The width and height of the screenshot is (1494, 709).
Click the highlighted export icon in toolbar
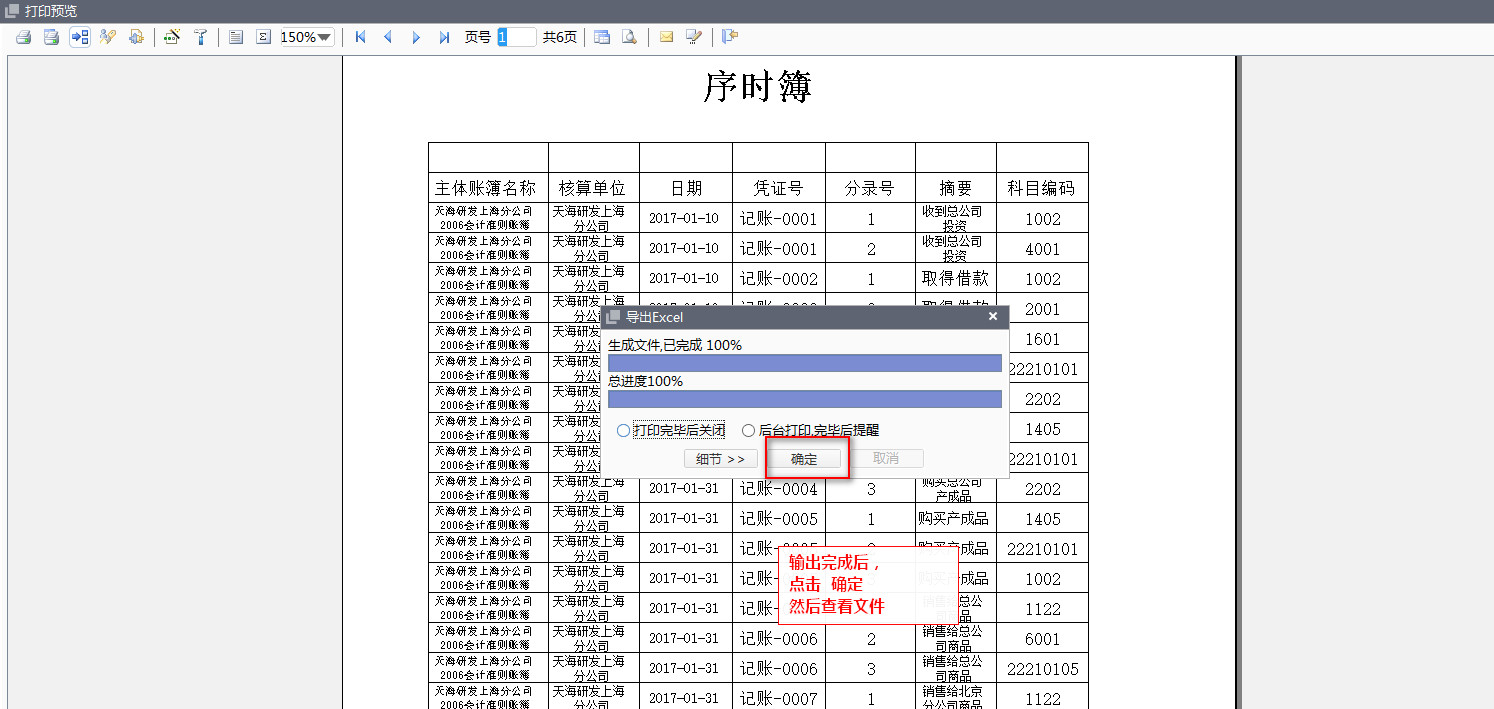coord(80,37)
